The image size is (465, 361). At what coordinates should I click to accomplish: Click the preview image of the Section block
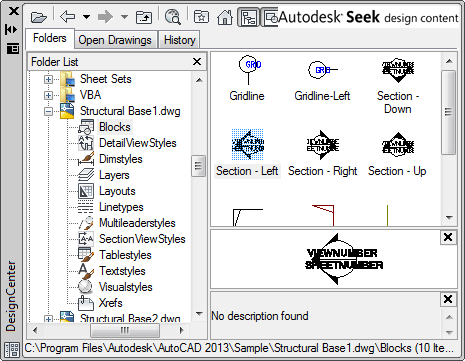344,259
